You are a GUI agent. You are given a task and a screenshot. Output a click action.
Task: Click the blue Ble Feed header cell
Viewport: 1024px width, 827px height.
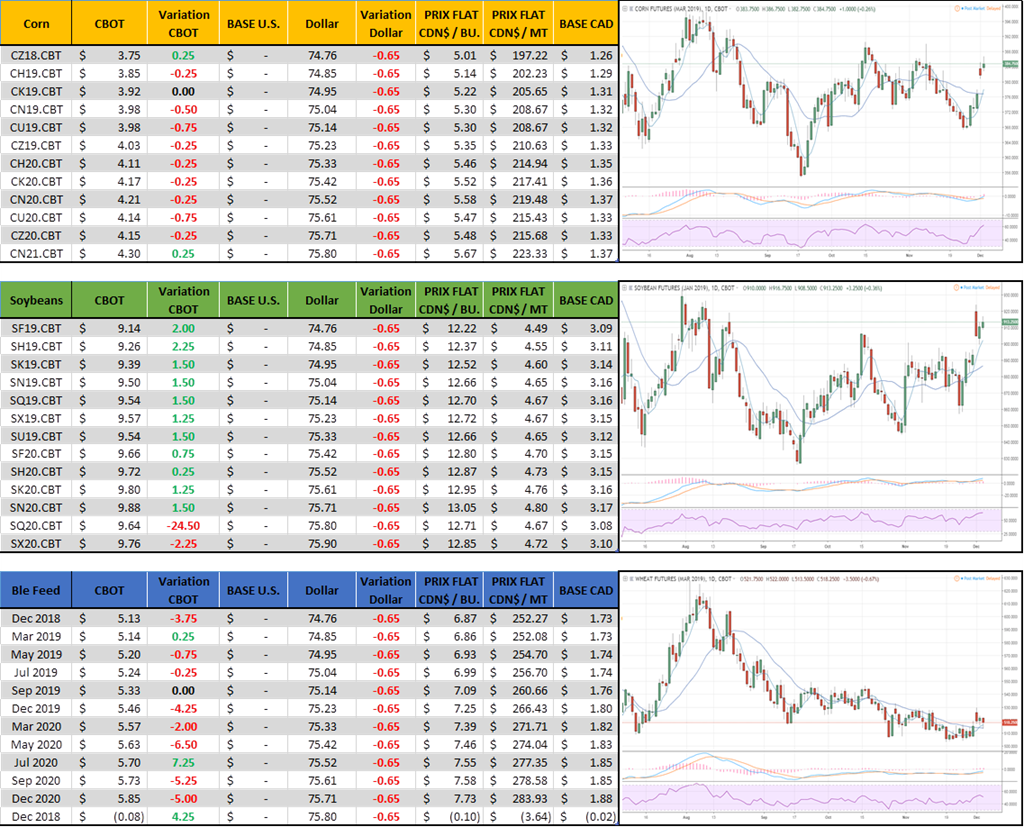point(37,590)
